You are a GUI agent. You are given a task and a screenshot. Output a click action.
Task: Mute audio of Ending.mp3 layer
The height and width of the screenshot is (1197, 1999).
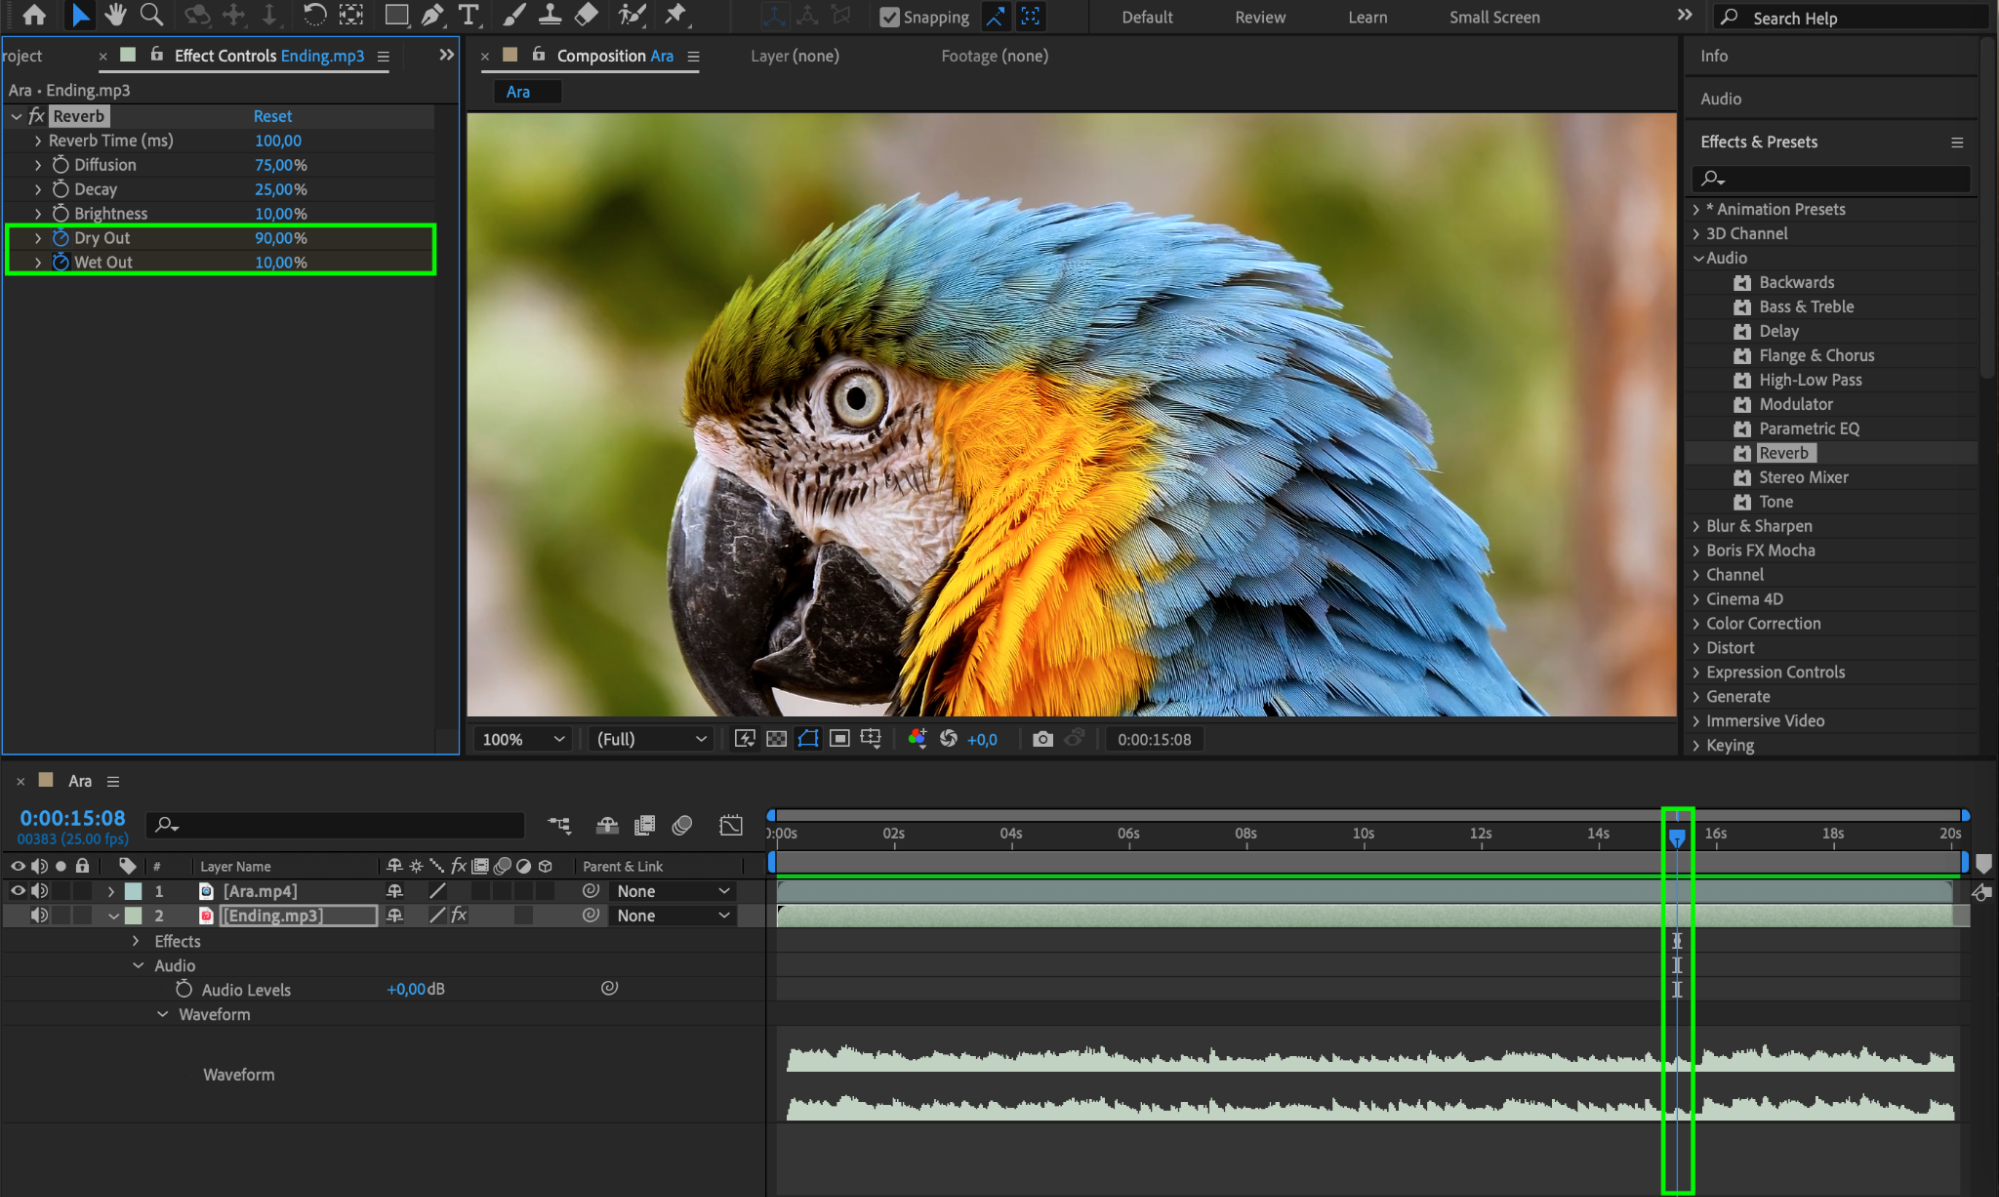(39, 915)
